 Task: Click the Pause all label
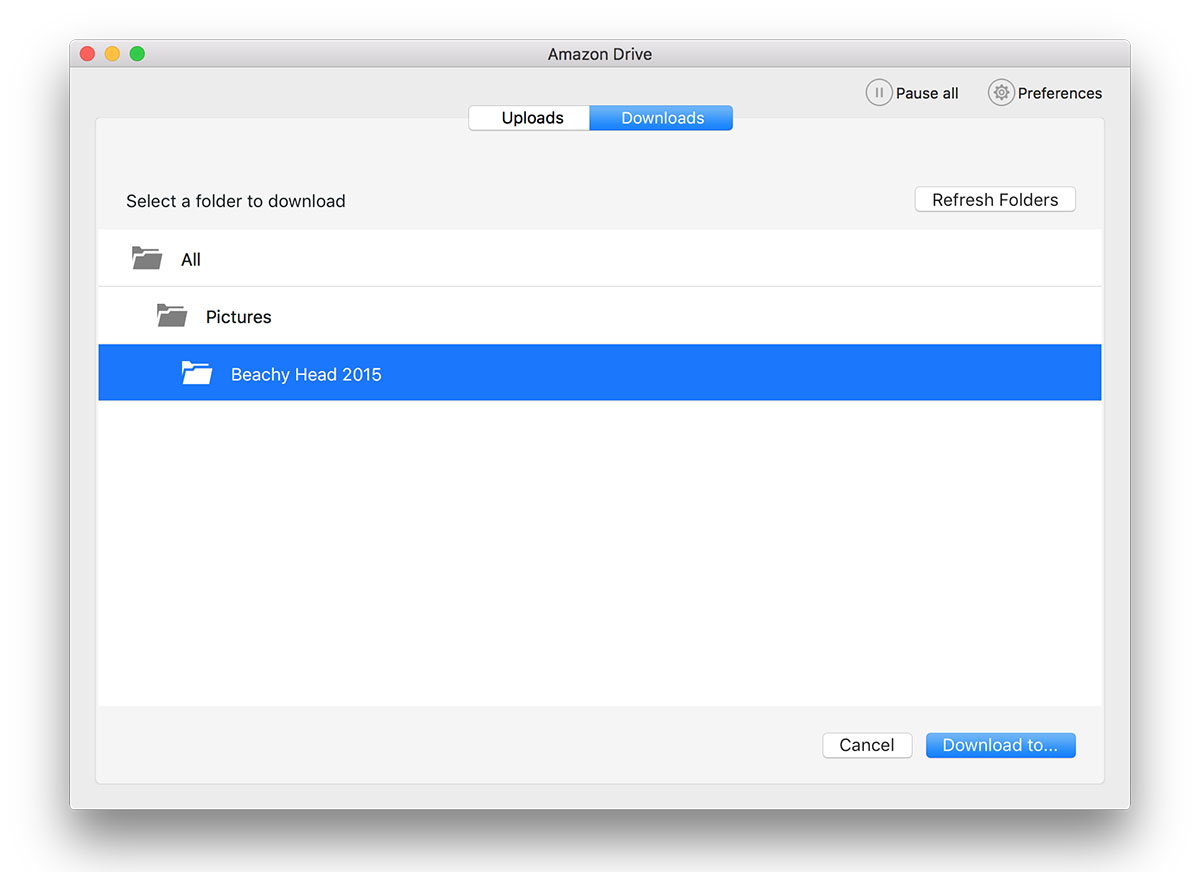click(x=927, y=93)
